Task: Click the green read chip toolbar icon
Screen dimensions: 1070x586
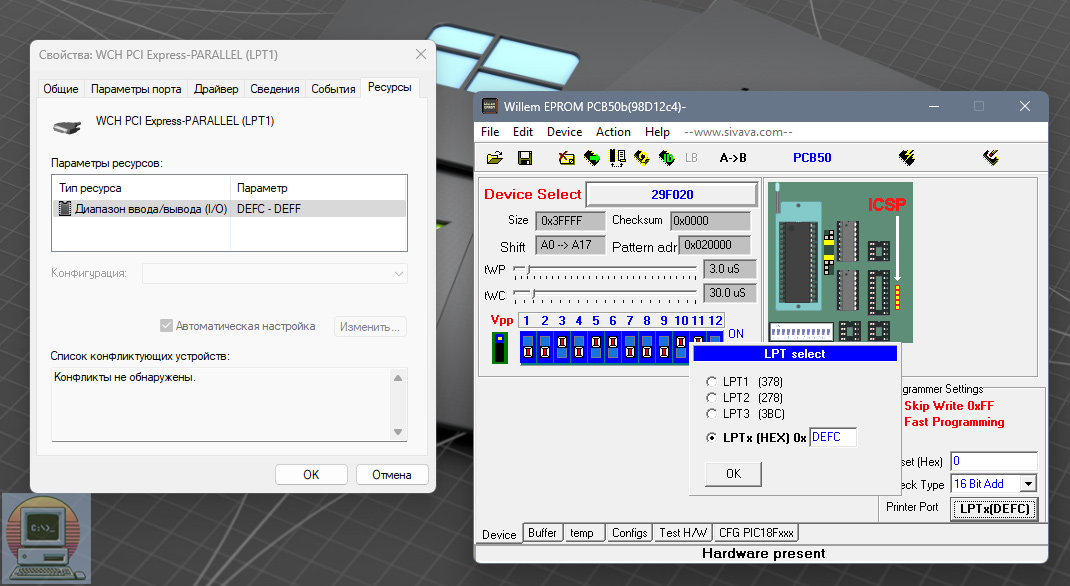Action: [x=592, y=158]
